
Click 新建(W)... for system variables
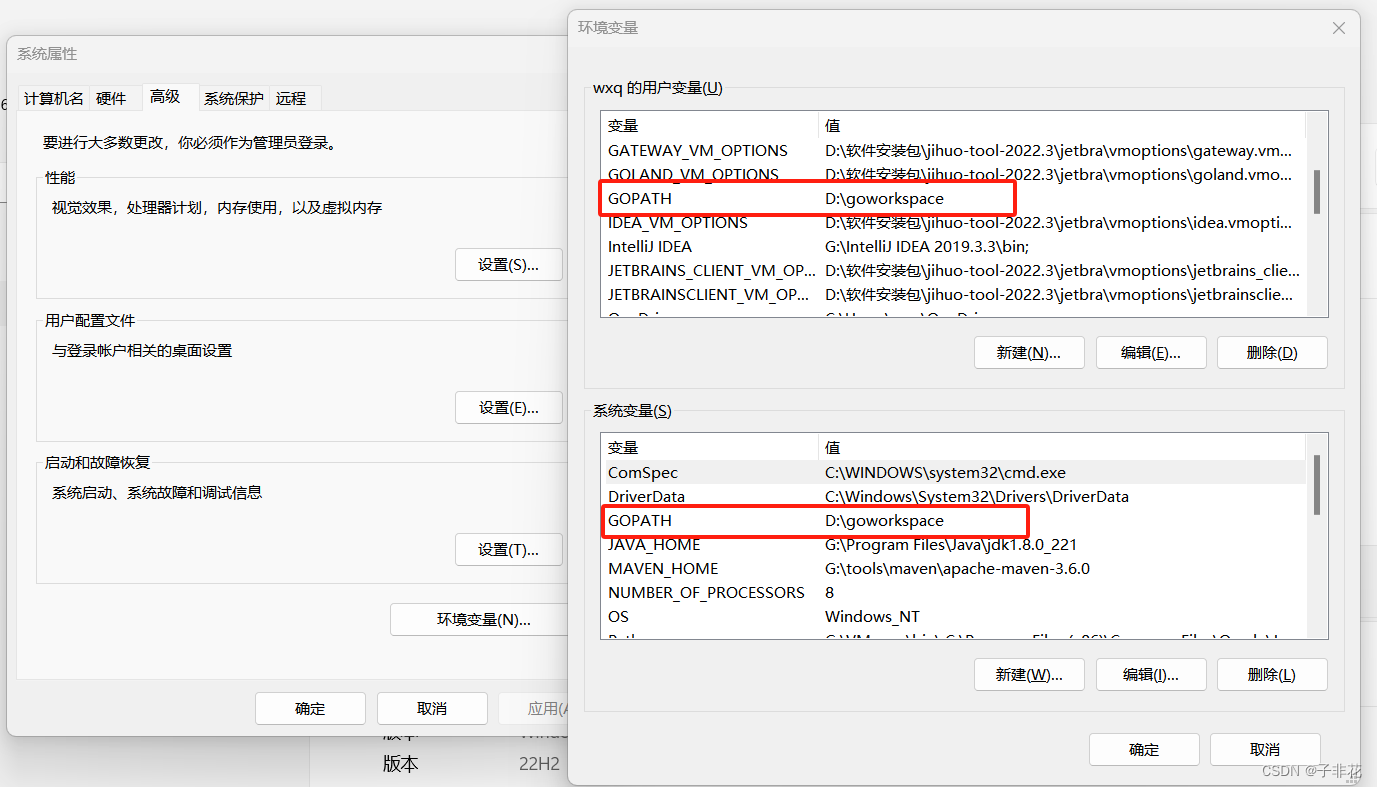click(1029, 674)
